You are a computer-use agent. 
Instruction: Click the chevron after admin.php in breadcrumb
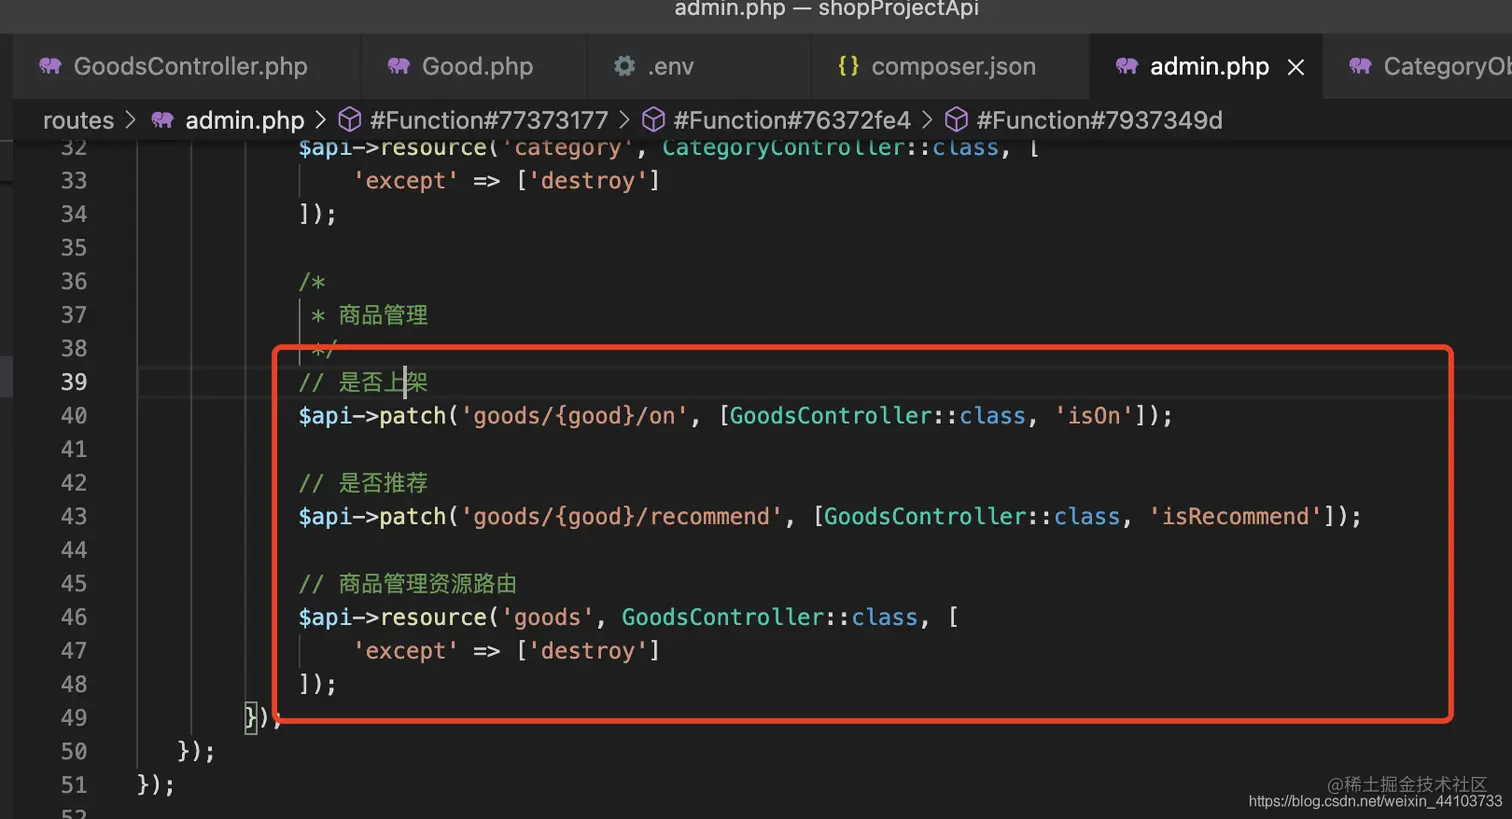pos(321,120)
